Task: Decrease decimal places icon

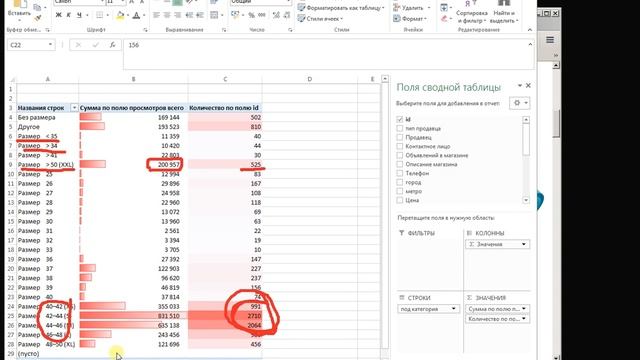Action: click(287, 15)
